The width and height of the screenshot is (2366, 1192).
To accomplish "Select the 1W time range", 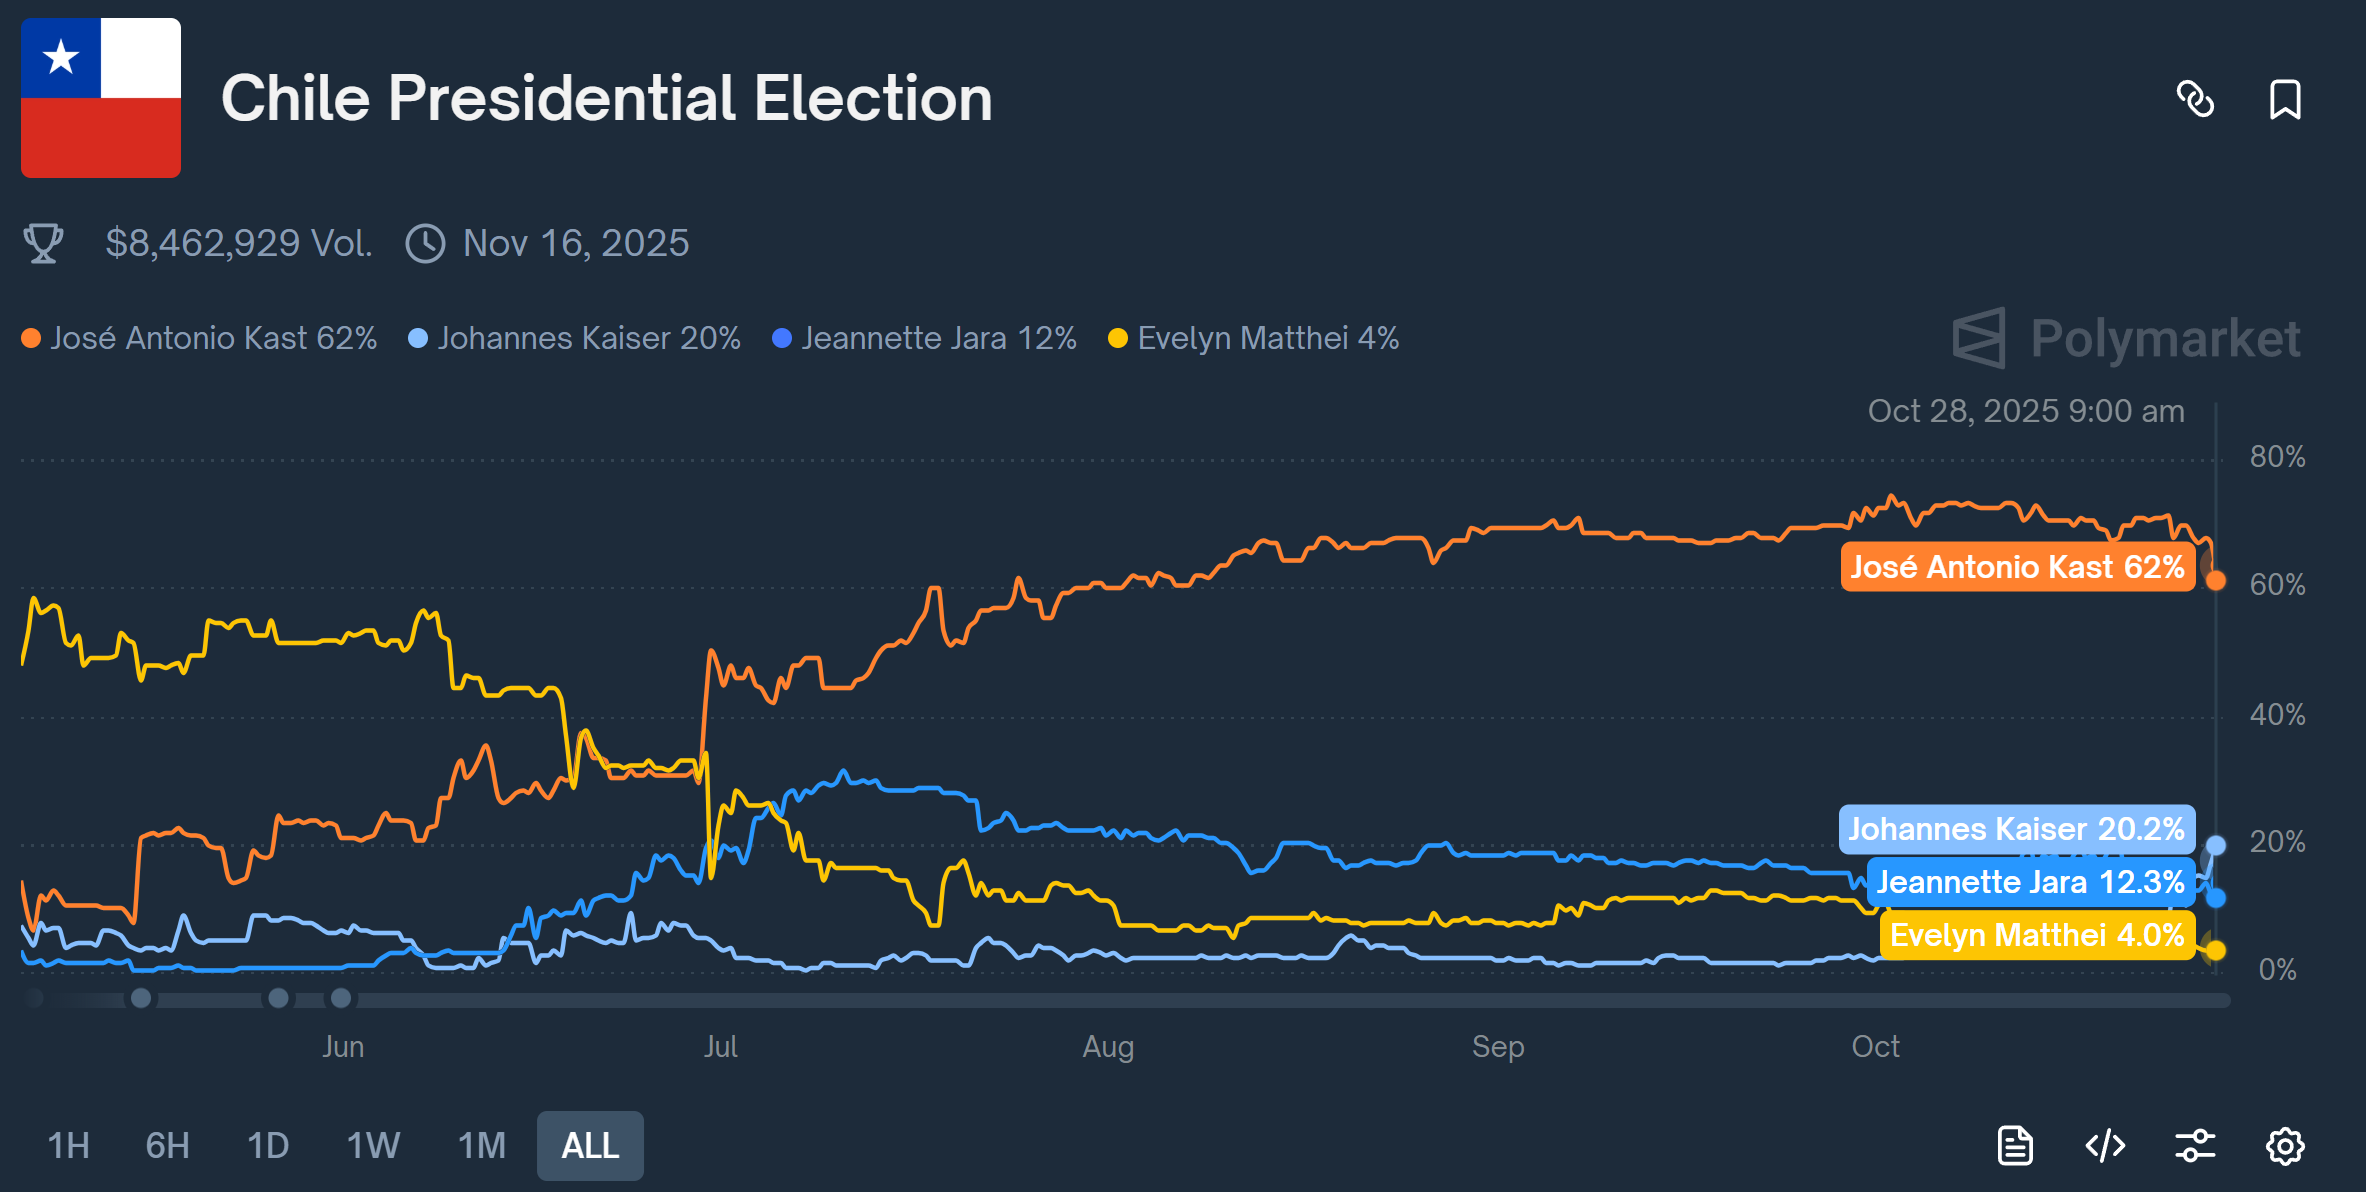I will (x=373, y=1145).
